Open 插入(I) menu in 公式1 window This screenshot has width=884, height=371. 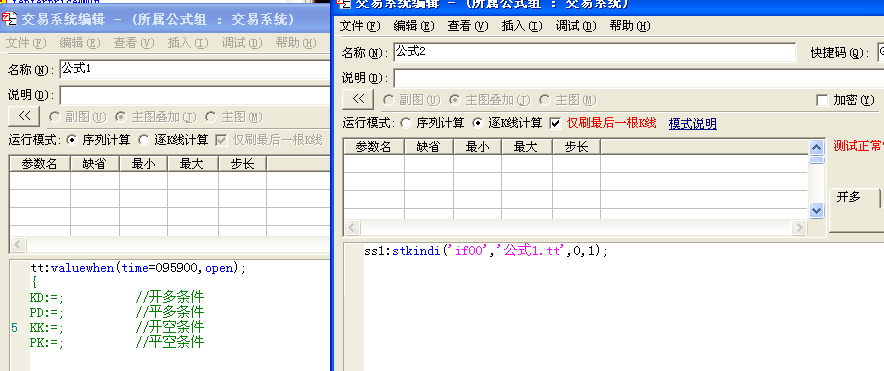click(188, 43)
